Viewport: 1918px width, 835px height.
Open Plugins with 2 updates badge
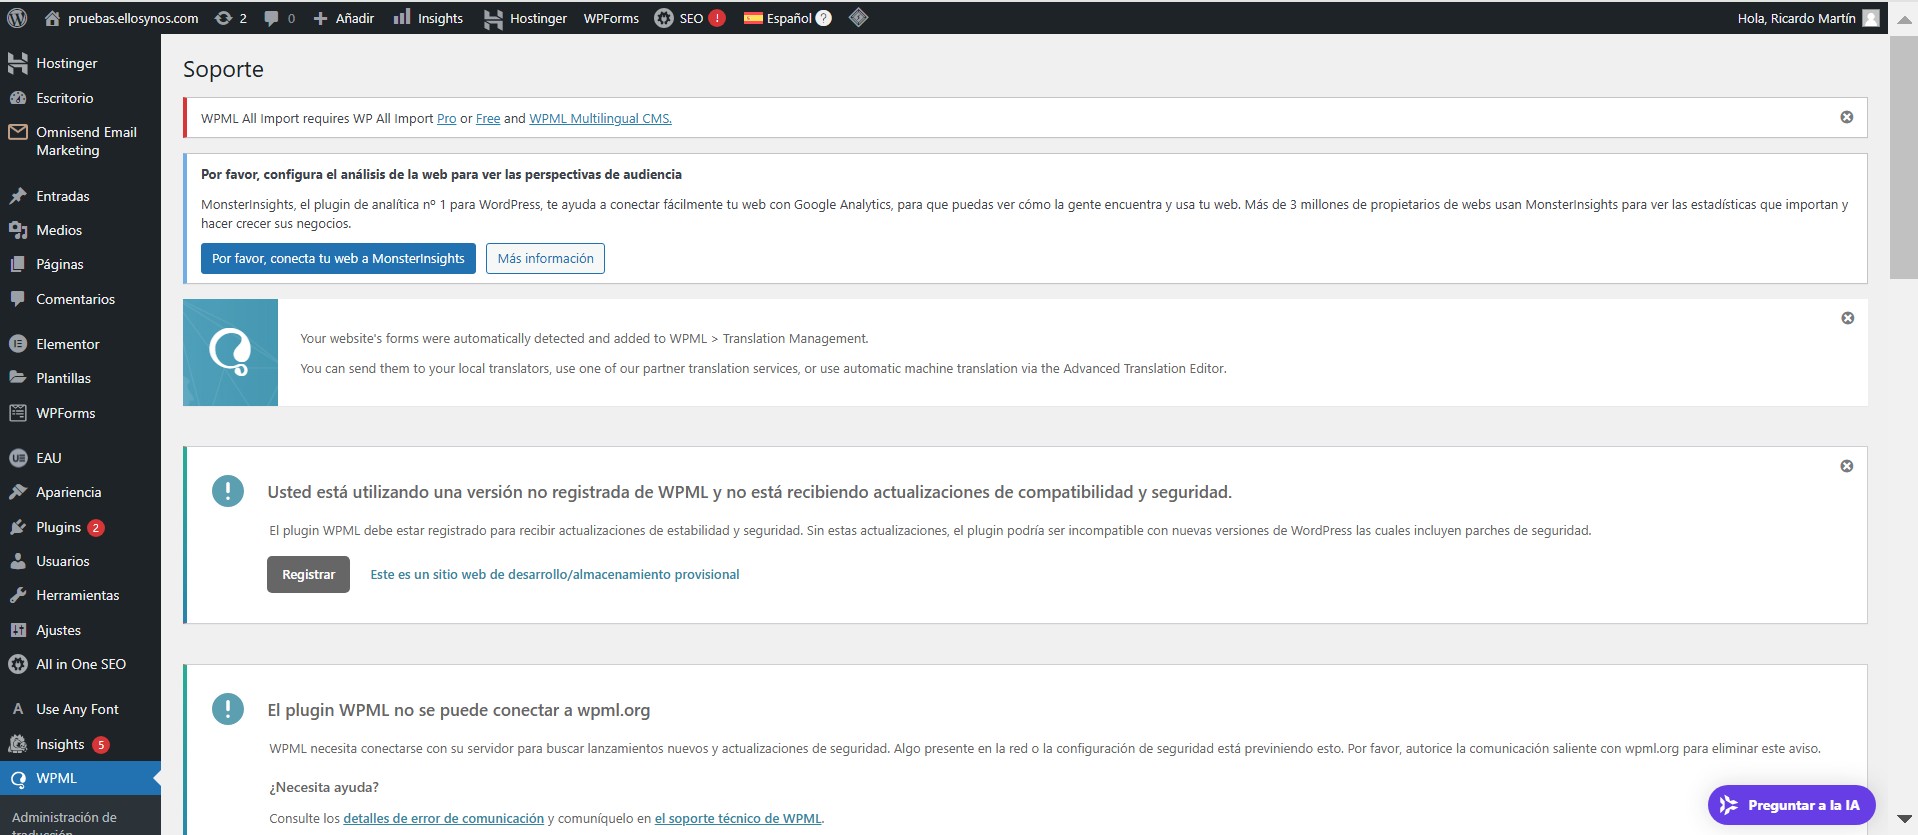(x=80, y=527)
